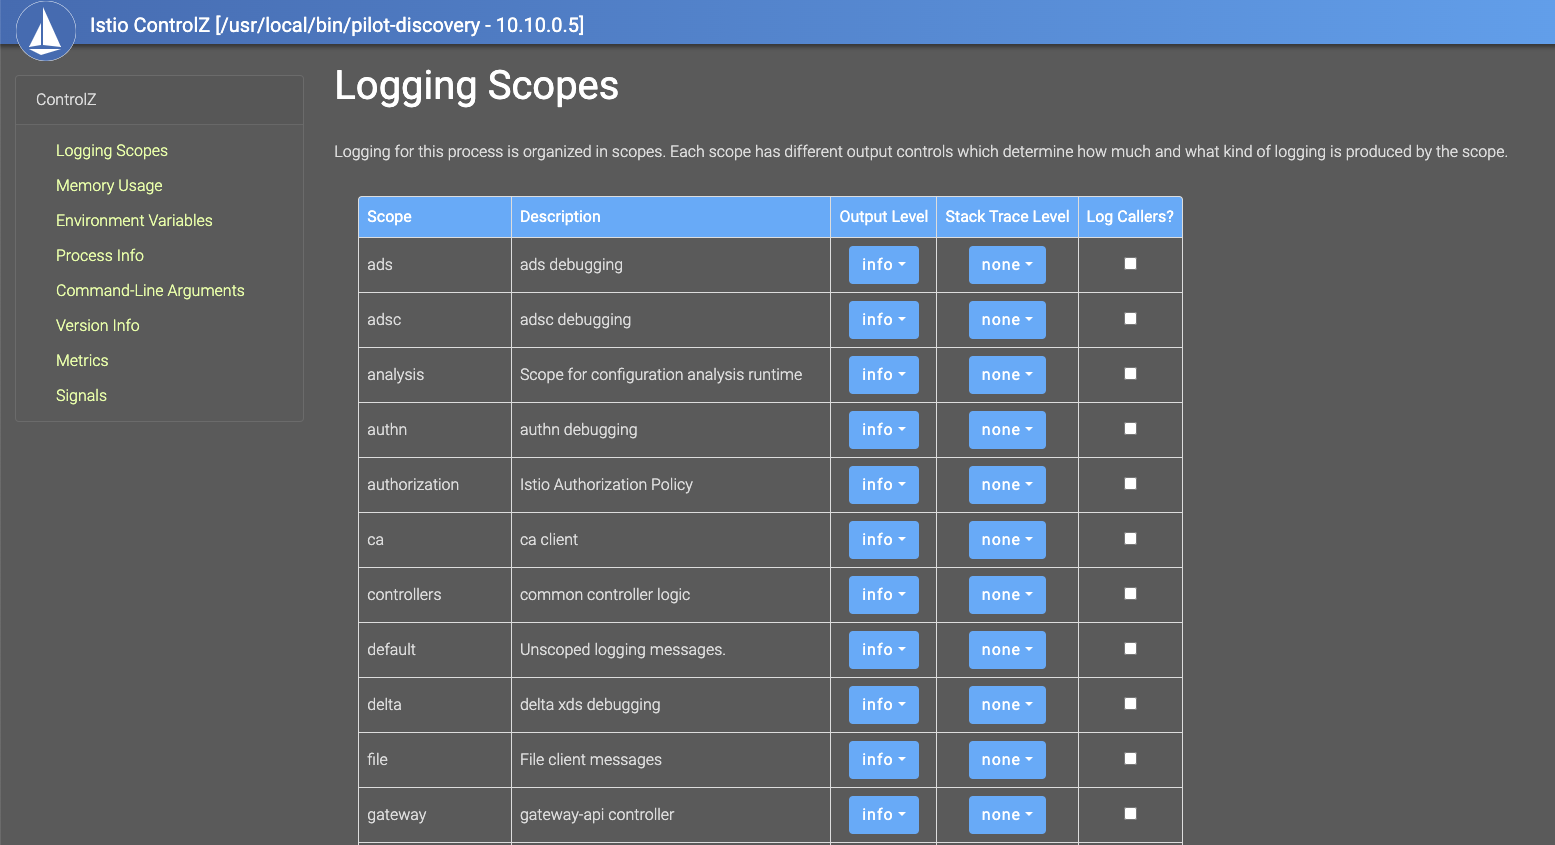The image size is (1555, 845).
Task: Change delta output level
Action: point(883,705)
